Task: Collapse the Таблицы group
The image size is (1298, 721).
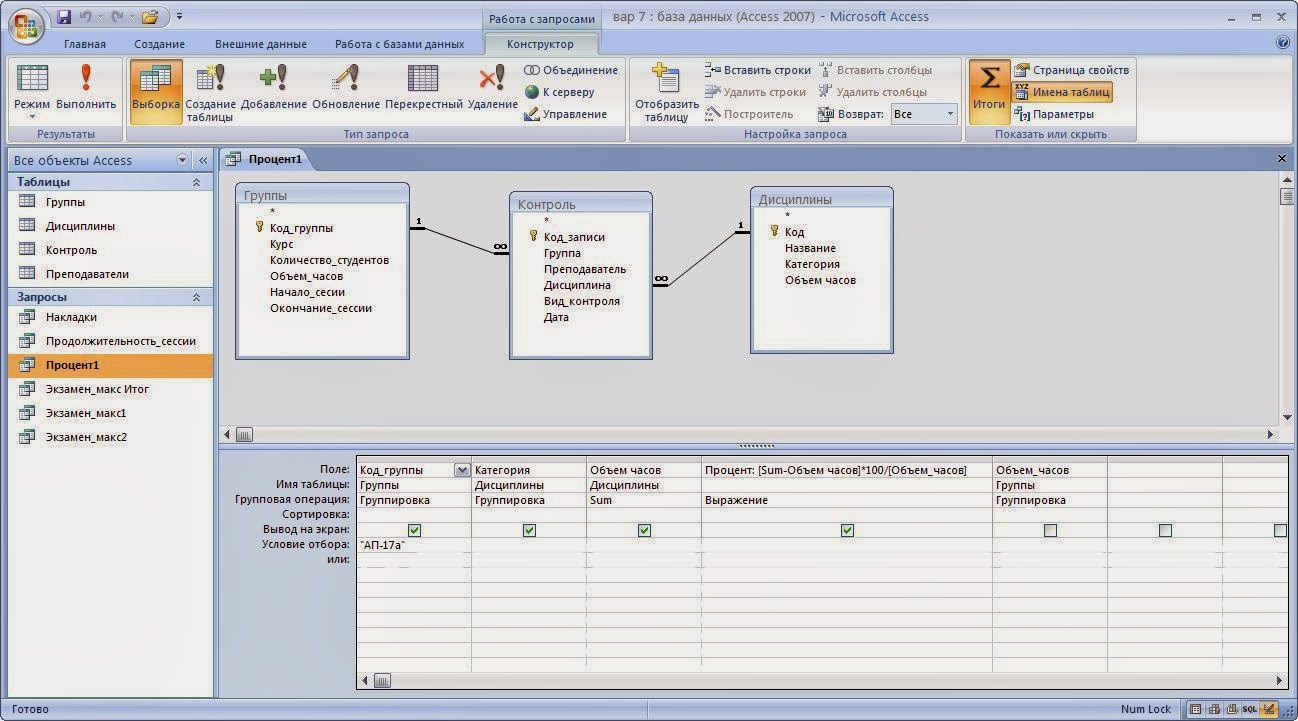Action: 196,183
